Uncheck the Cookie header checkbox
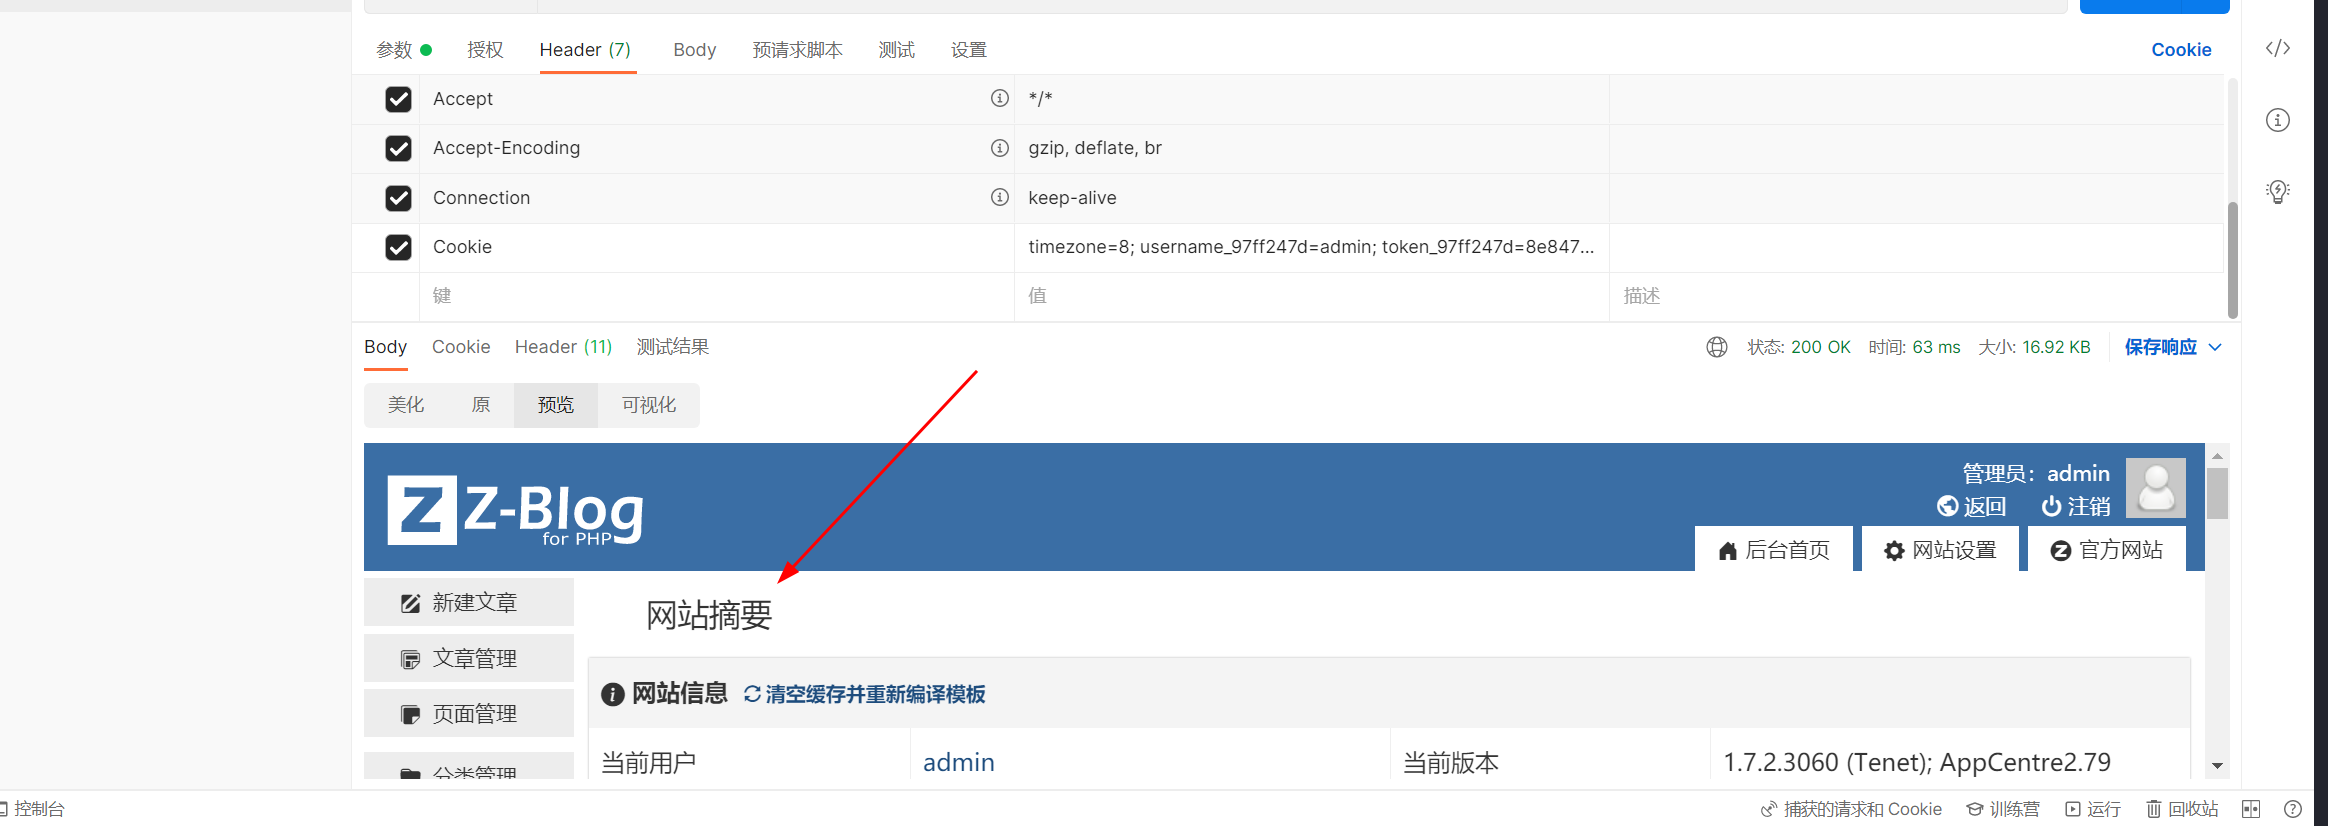The width and height of the screenshot is (2328, 826). [398, 247]
